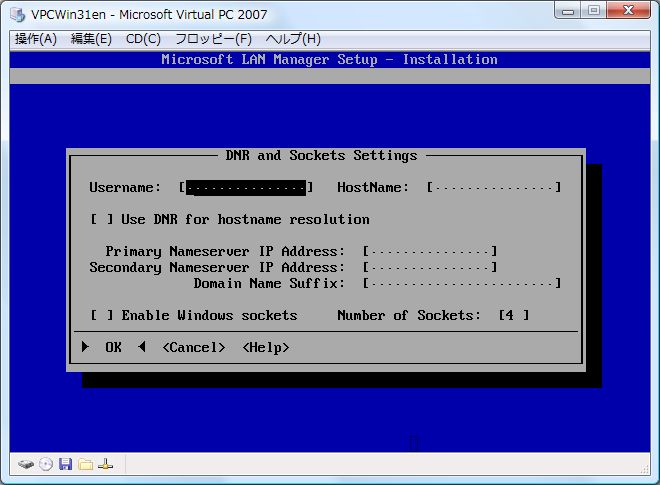Focus the Username input field

(x=246, y=187)
